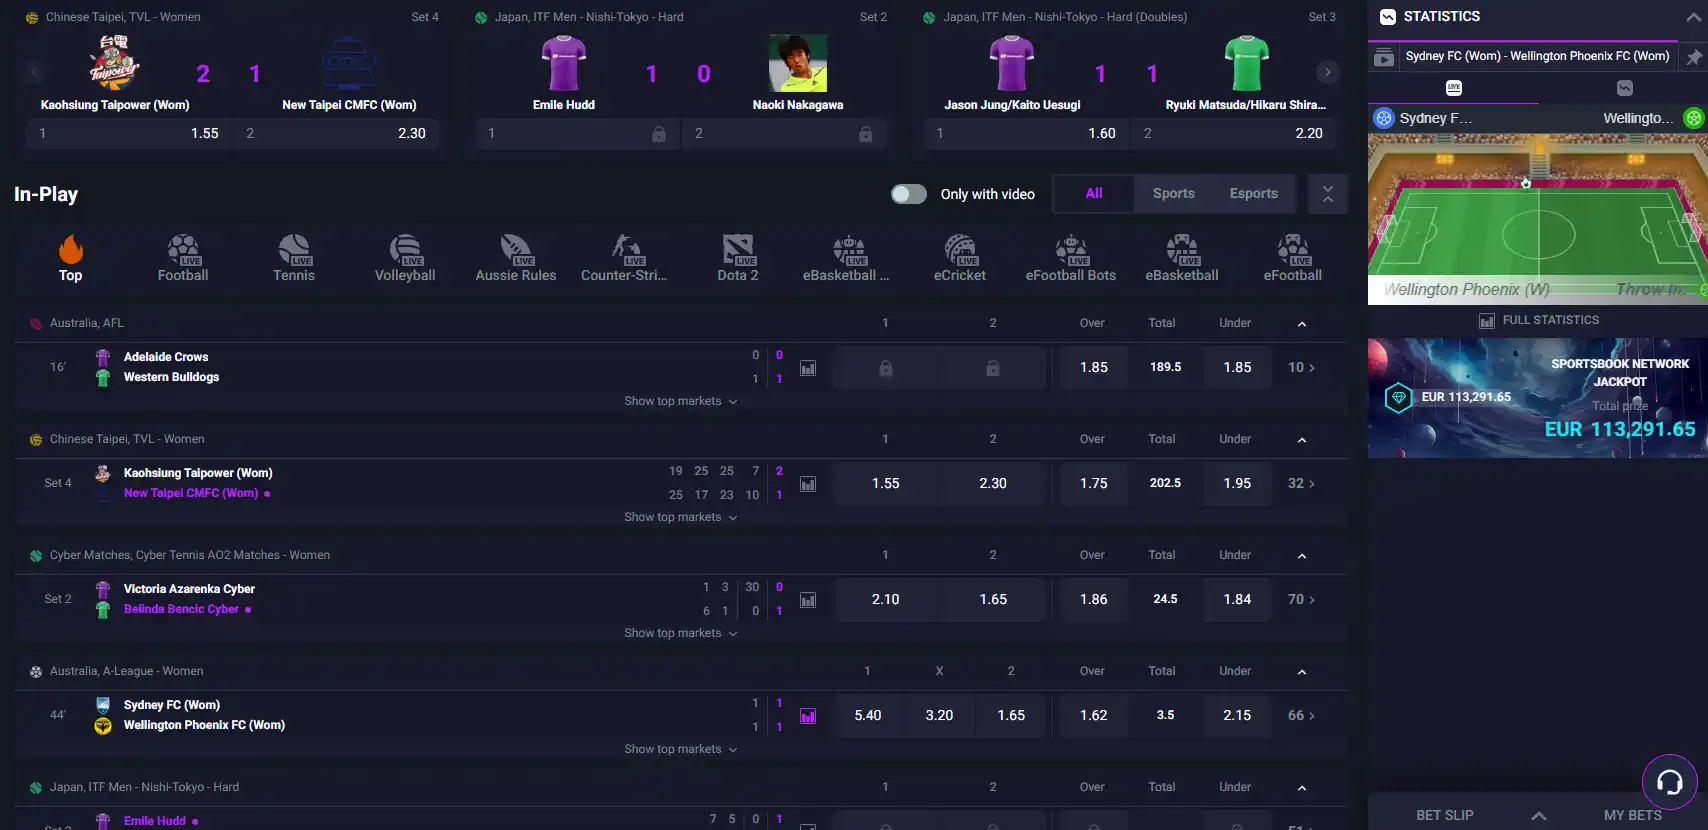Image resolution: width=1708 pixels, height=830 pixels.
Task: Select Under 3.5 at 2.15 for Sydney FC
Action: [x=1237, y=716]
